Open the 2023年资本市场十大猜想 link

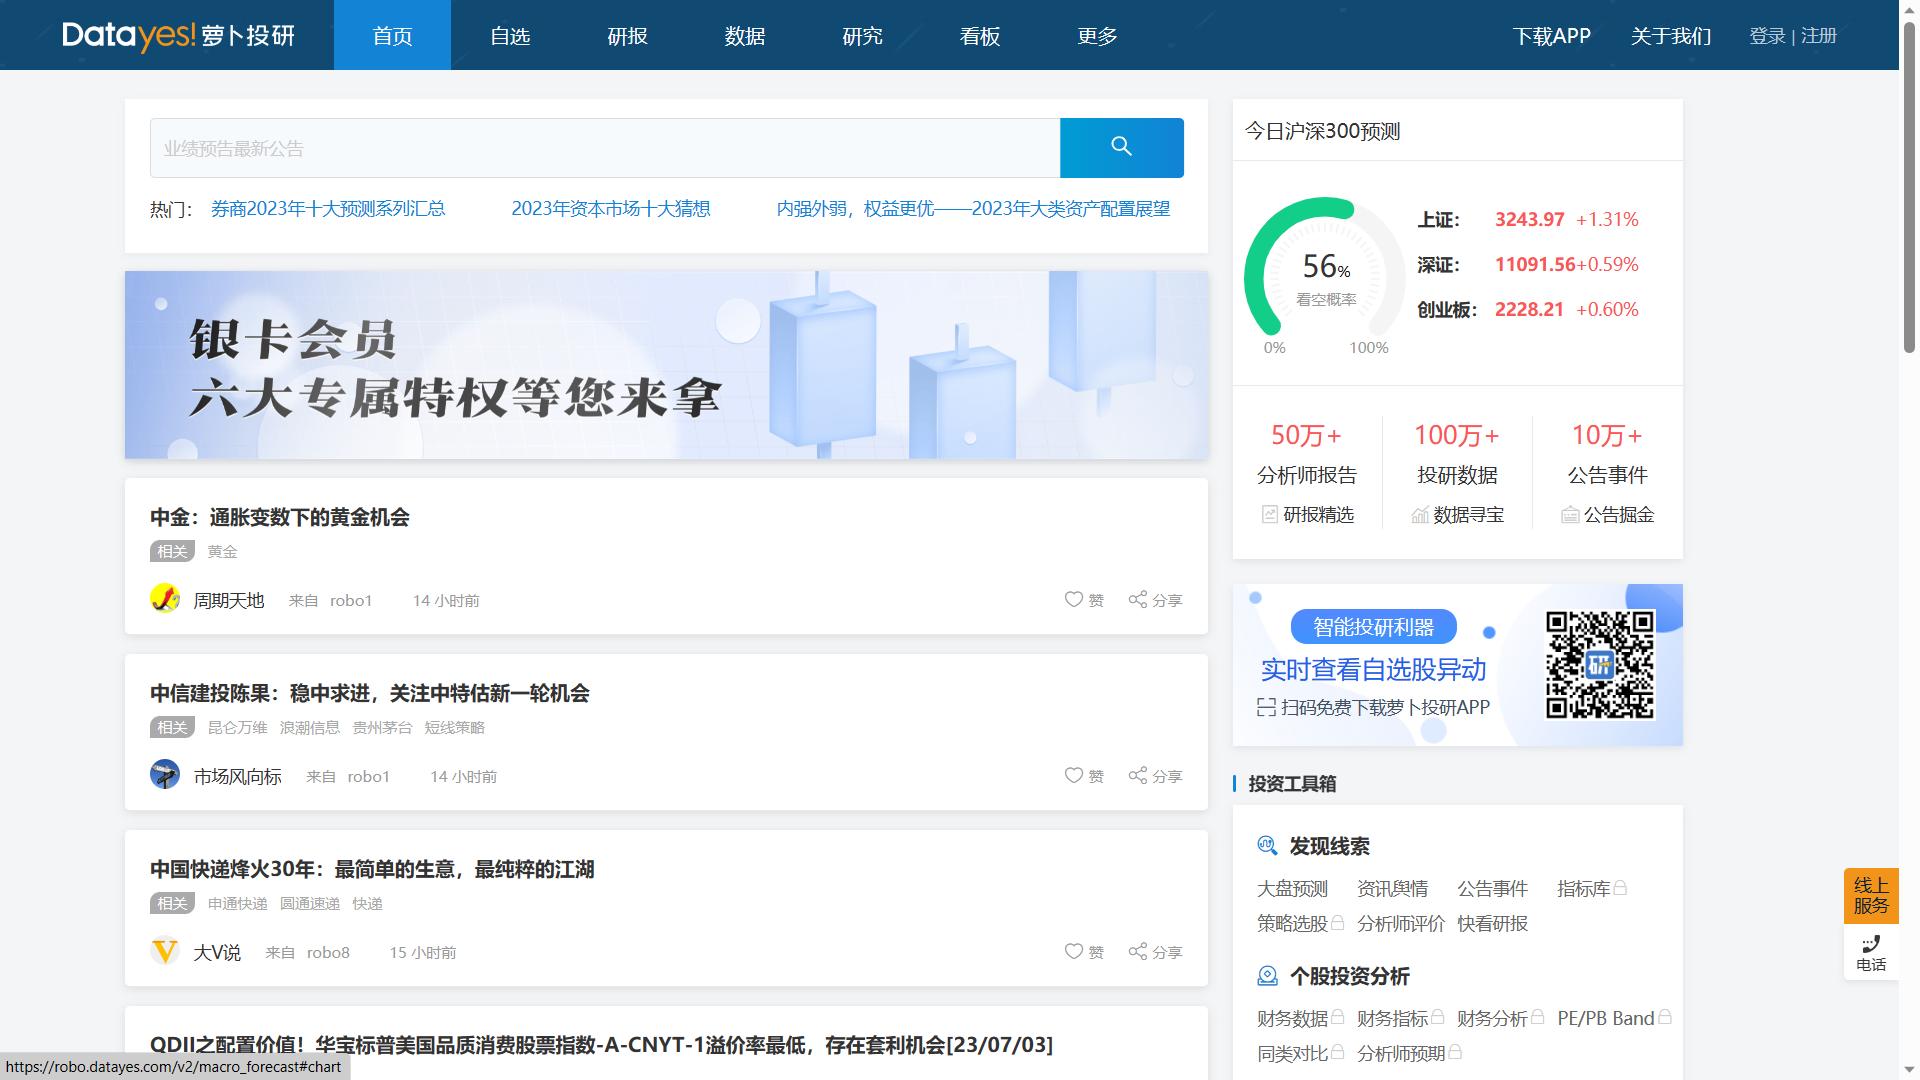click(611, 208)
